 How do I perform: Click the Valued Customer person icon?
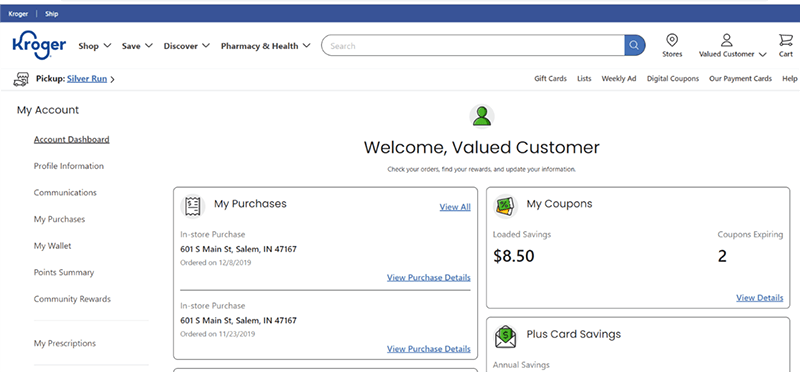pyautogui.click(x=727, y=40)
